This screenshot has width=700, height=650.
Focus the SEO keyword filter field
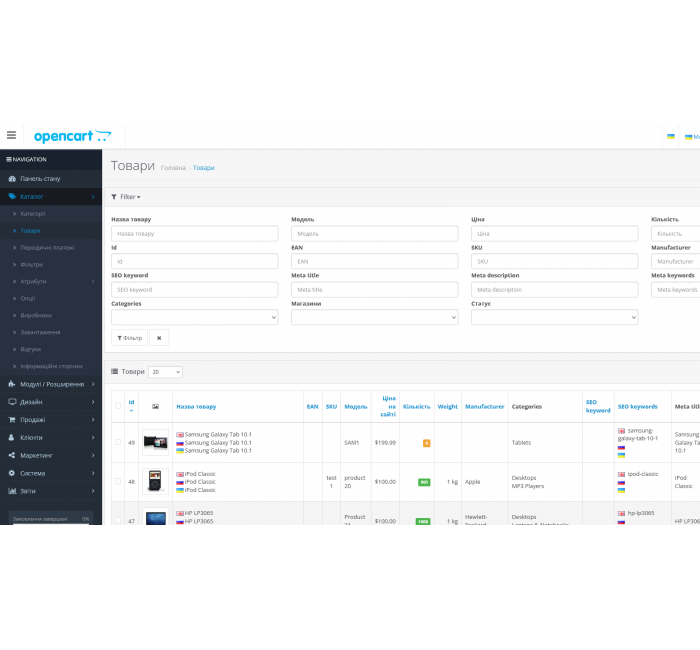point(195,290)
